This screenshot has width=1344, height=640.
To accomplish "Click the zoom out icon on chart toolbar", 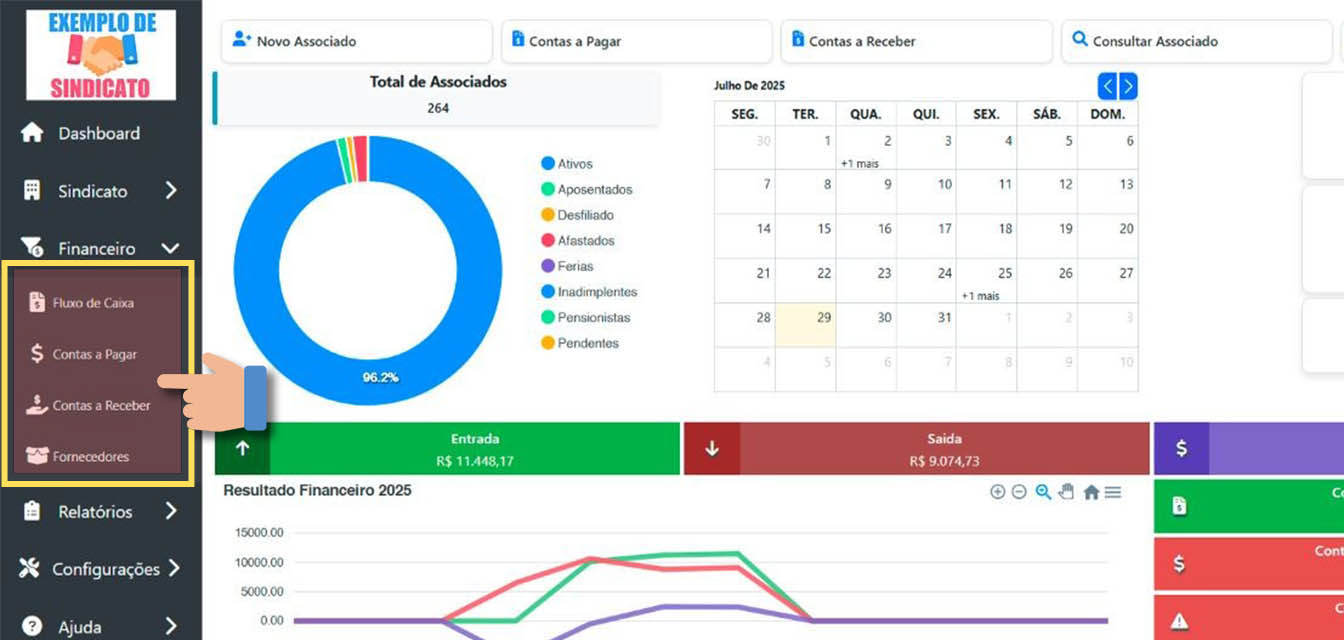I will 1019,492.
